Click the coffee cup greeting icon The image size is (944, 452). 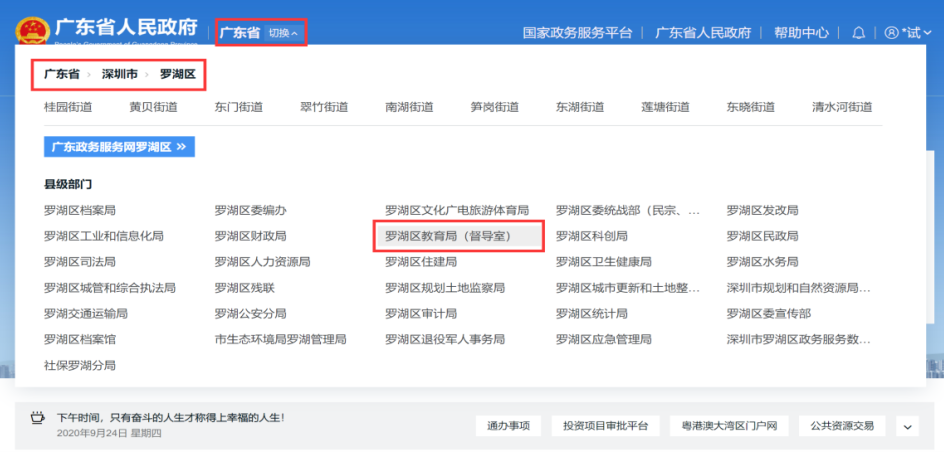click(x=38, y=418)
